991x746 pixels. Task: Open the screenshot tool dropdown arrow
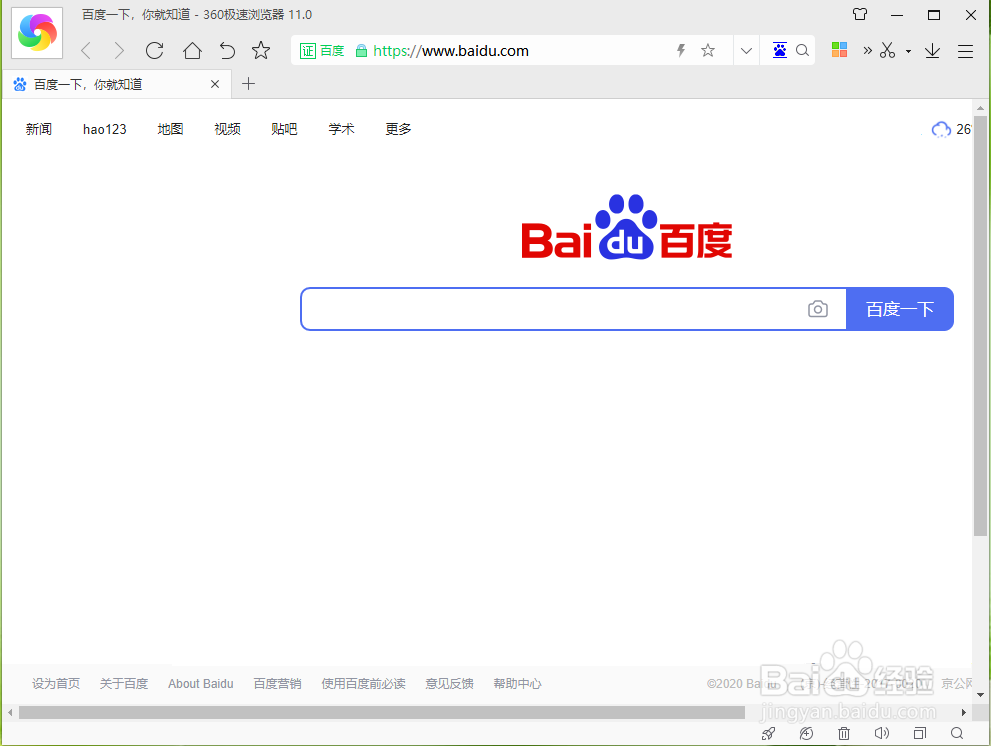908,51
